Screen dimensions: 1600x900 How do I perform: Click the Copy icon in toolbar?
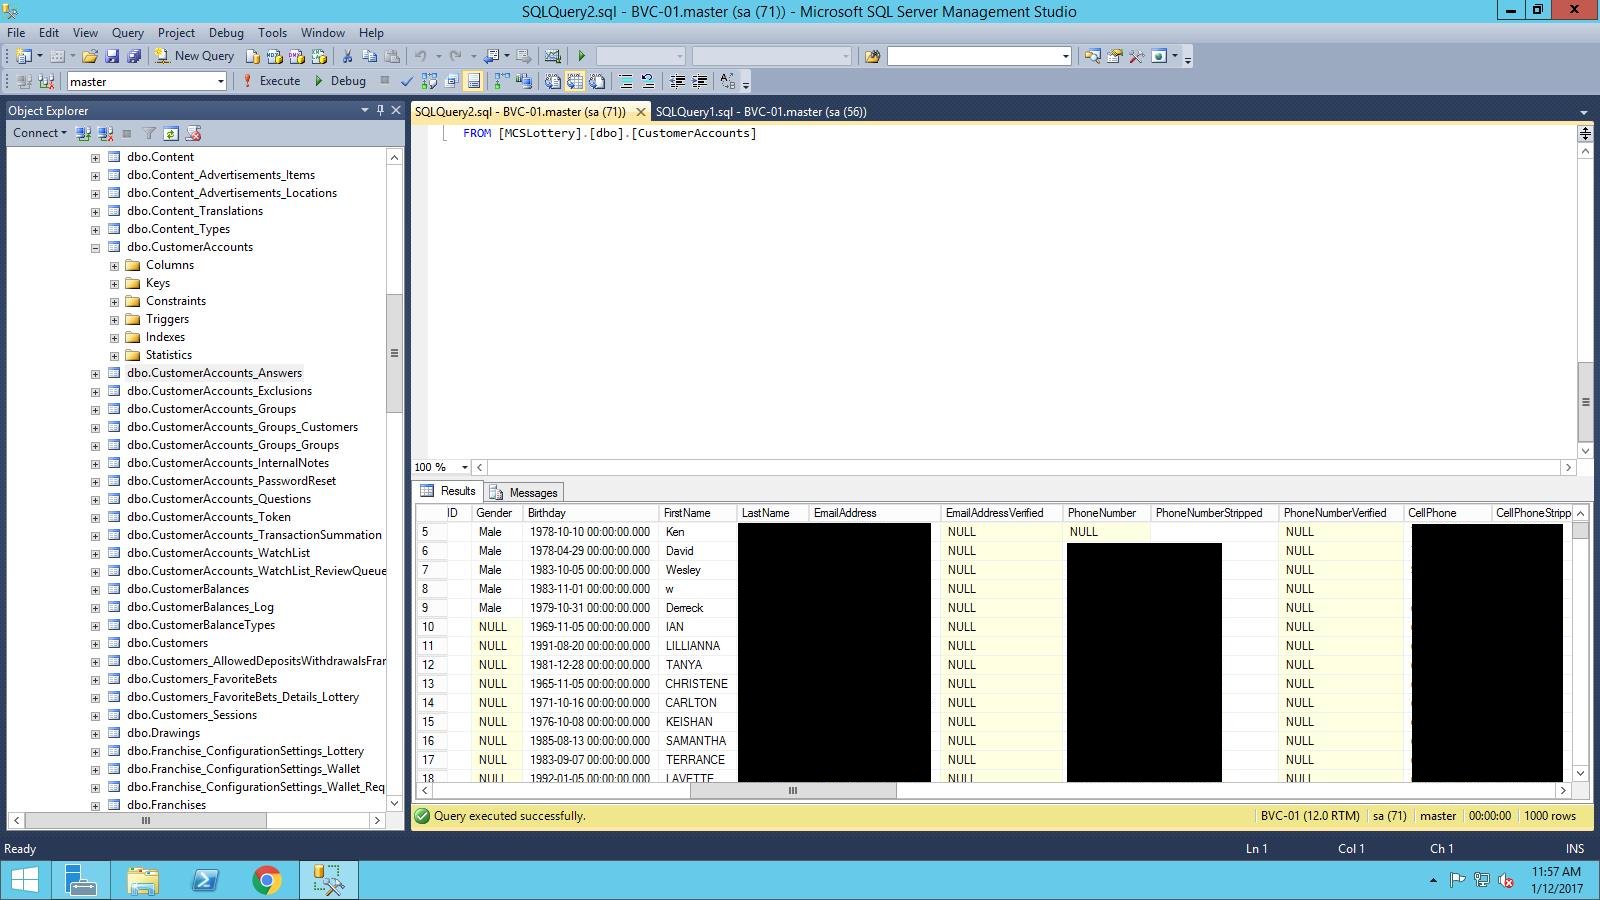coord(369,56)
